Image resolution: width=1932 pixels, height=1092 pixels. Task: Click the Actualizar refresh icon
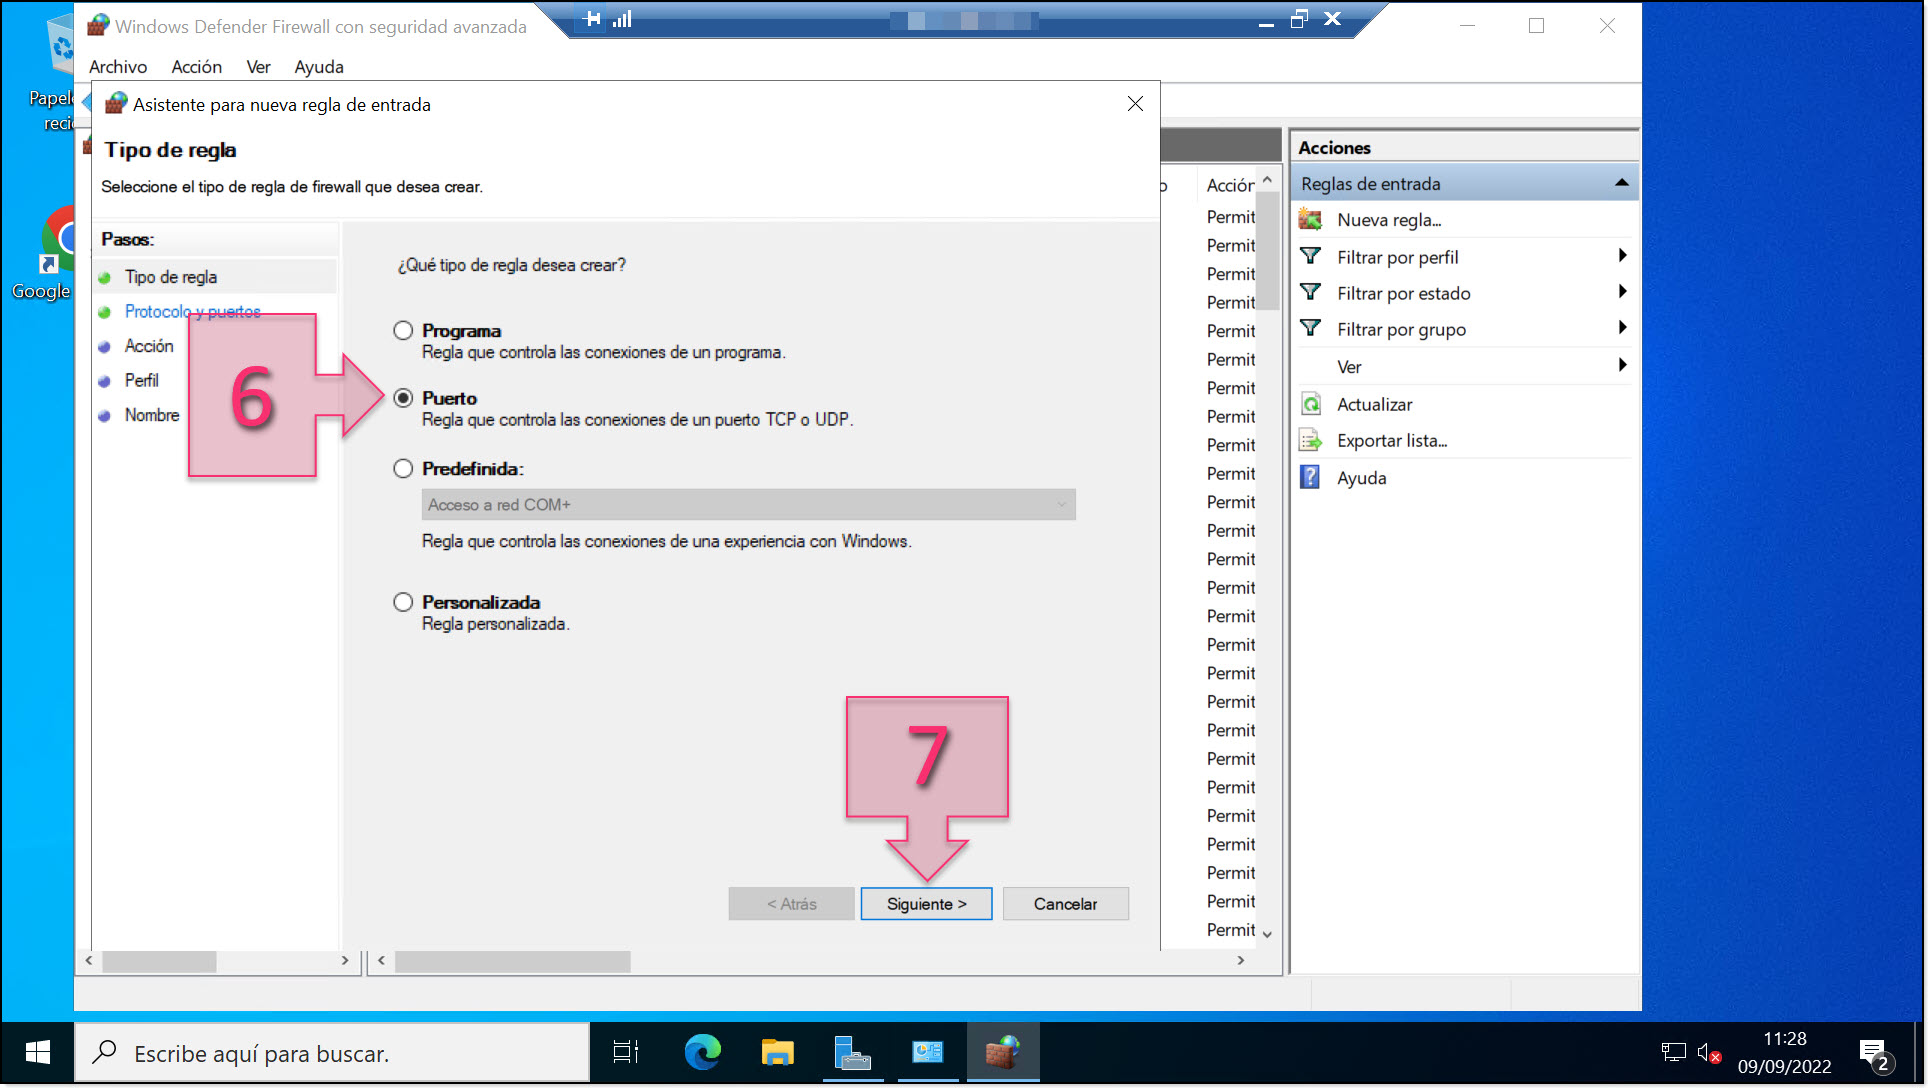(x=1310, y=405)
